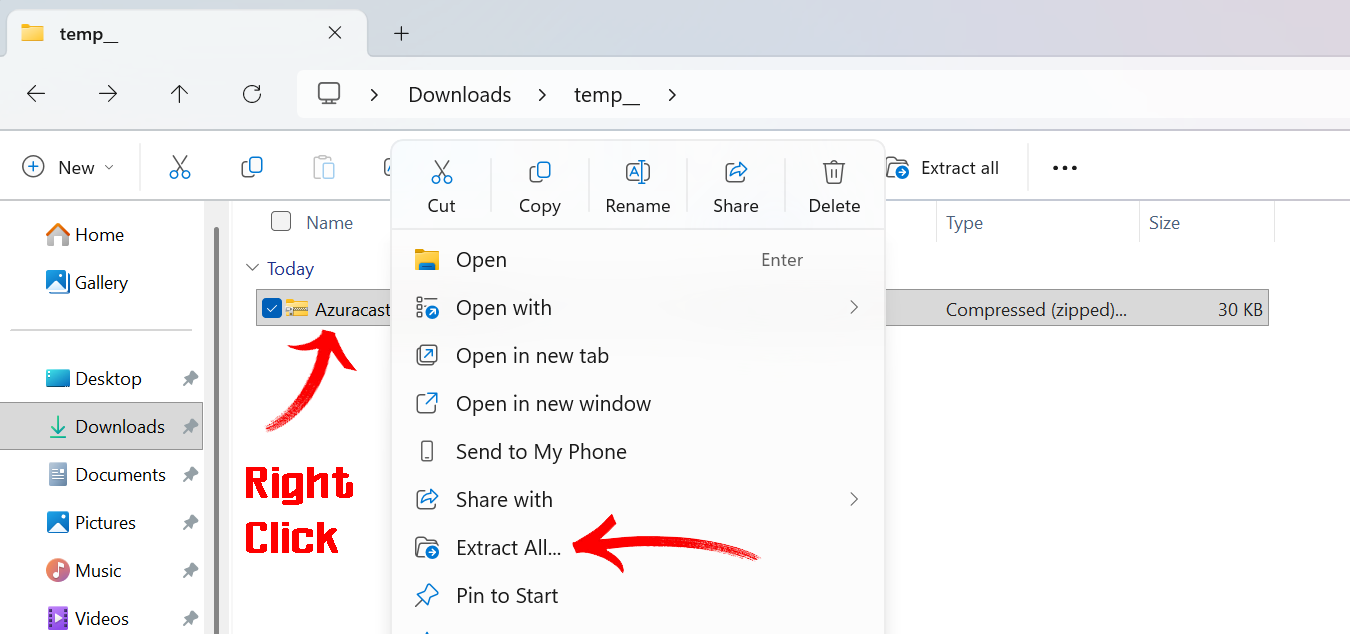Collapse the Today group
Screen dimensions: 1350x634
(251, 268)
